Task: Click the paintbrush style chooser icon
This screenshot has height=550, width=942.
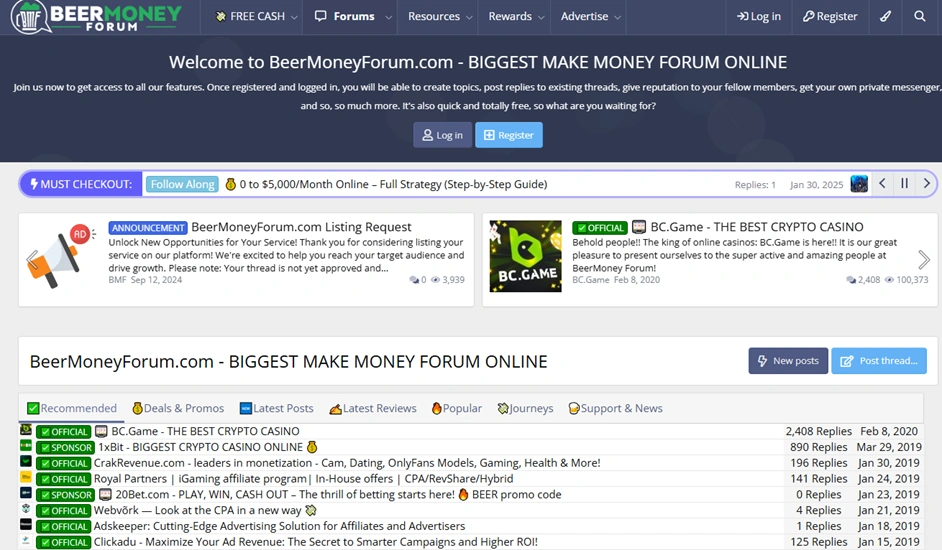Action: click(885, 17)
